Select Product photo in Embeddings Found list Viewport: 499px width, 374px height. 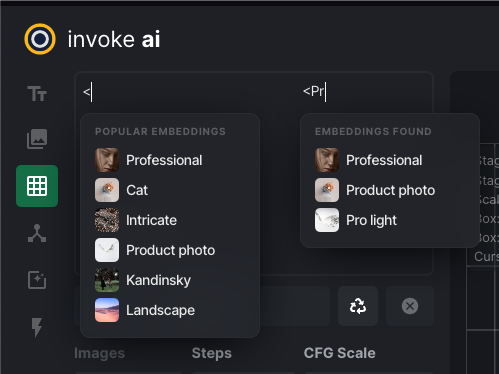(x=390, y=190)
